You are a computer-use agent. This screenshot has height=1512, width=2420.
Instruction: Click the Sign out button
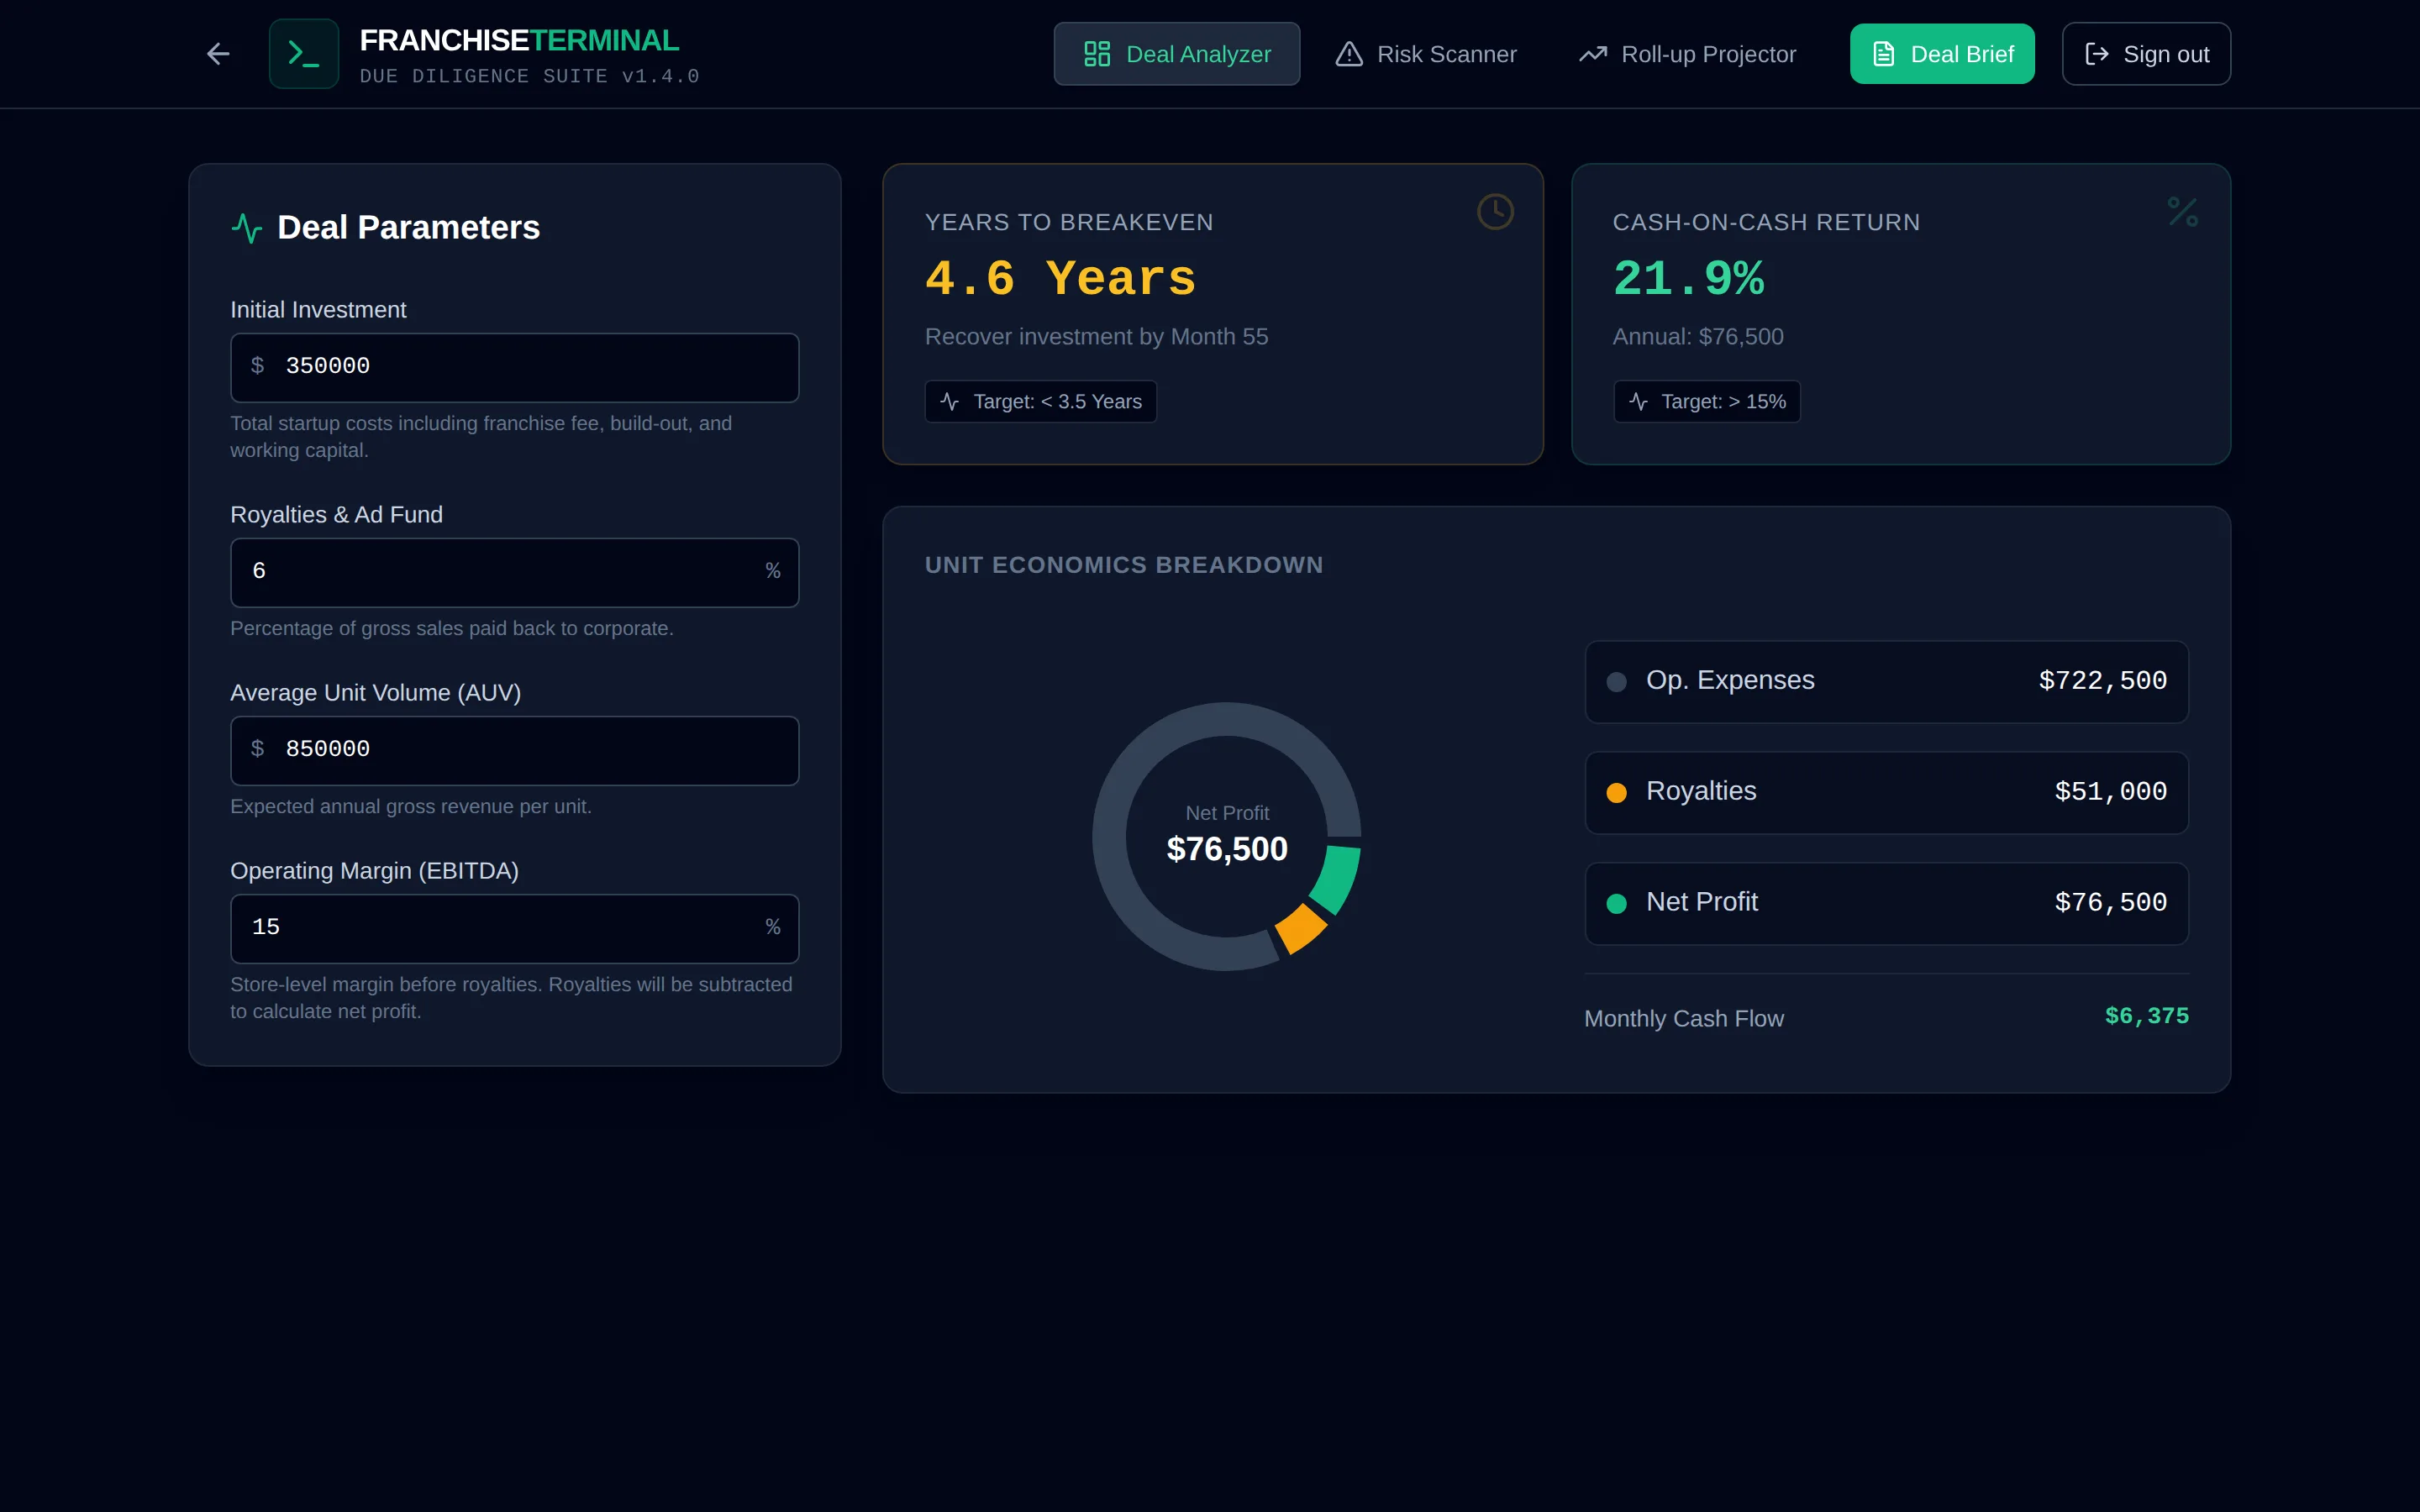click(x=2146, y=54)
